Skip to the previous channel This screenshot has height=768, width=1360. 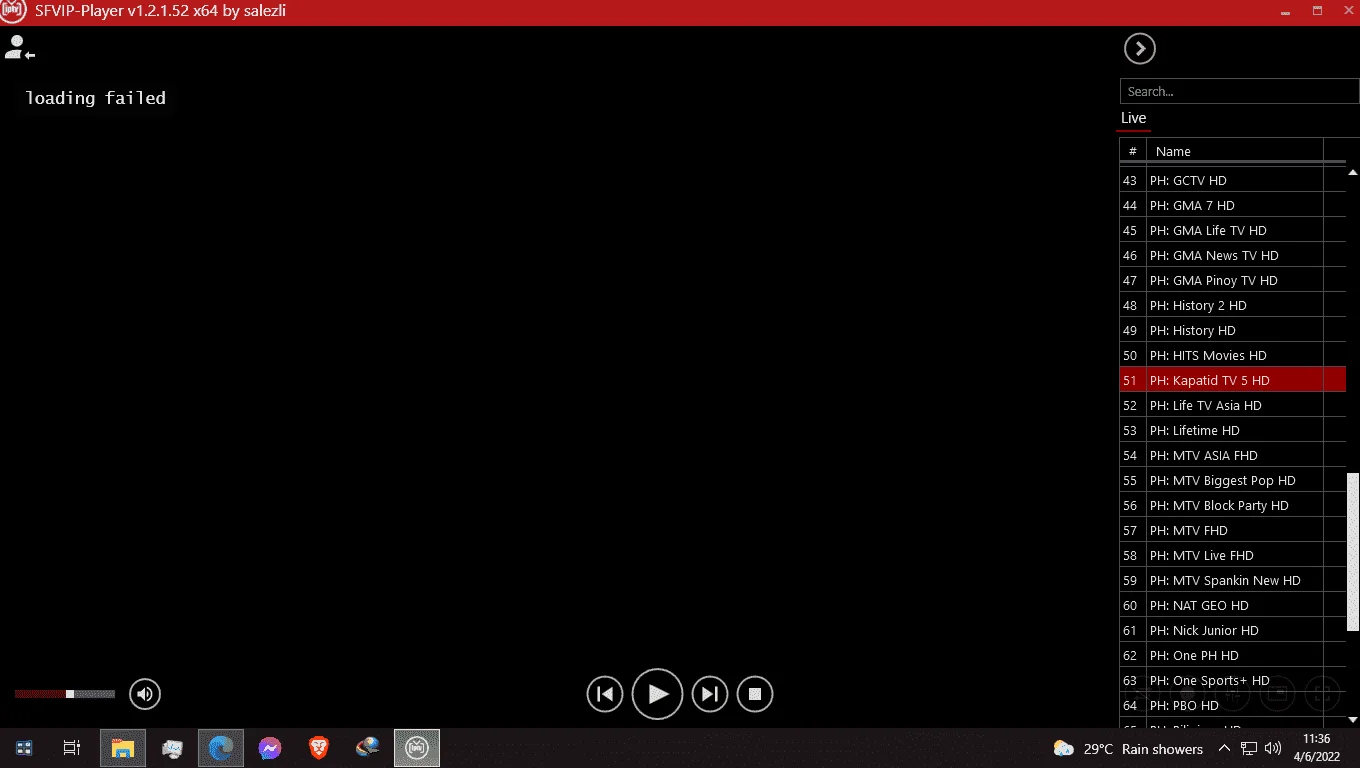click(x=604, y=694)
